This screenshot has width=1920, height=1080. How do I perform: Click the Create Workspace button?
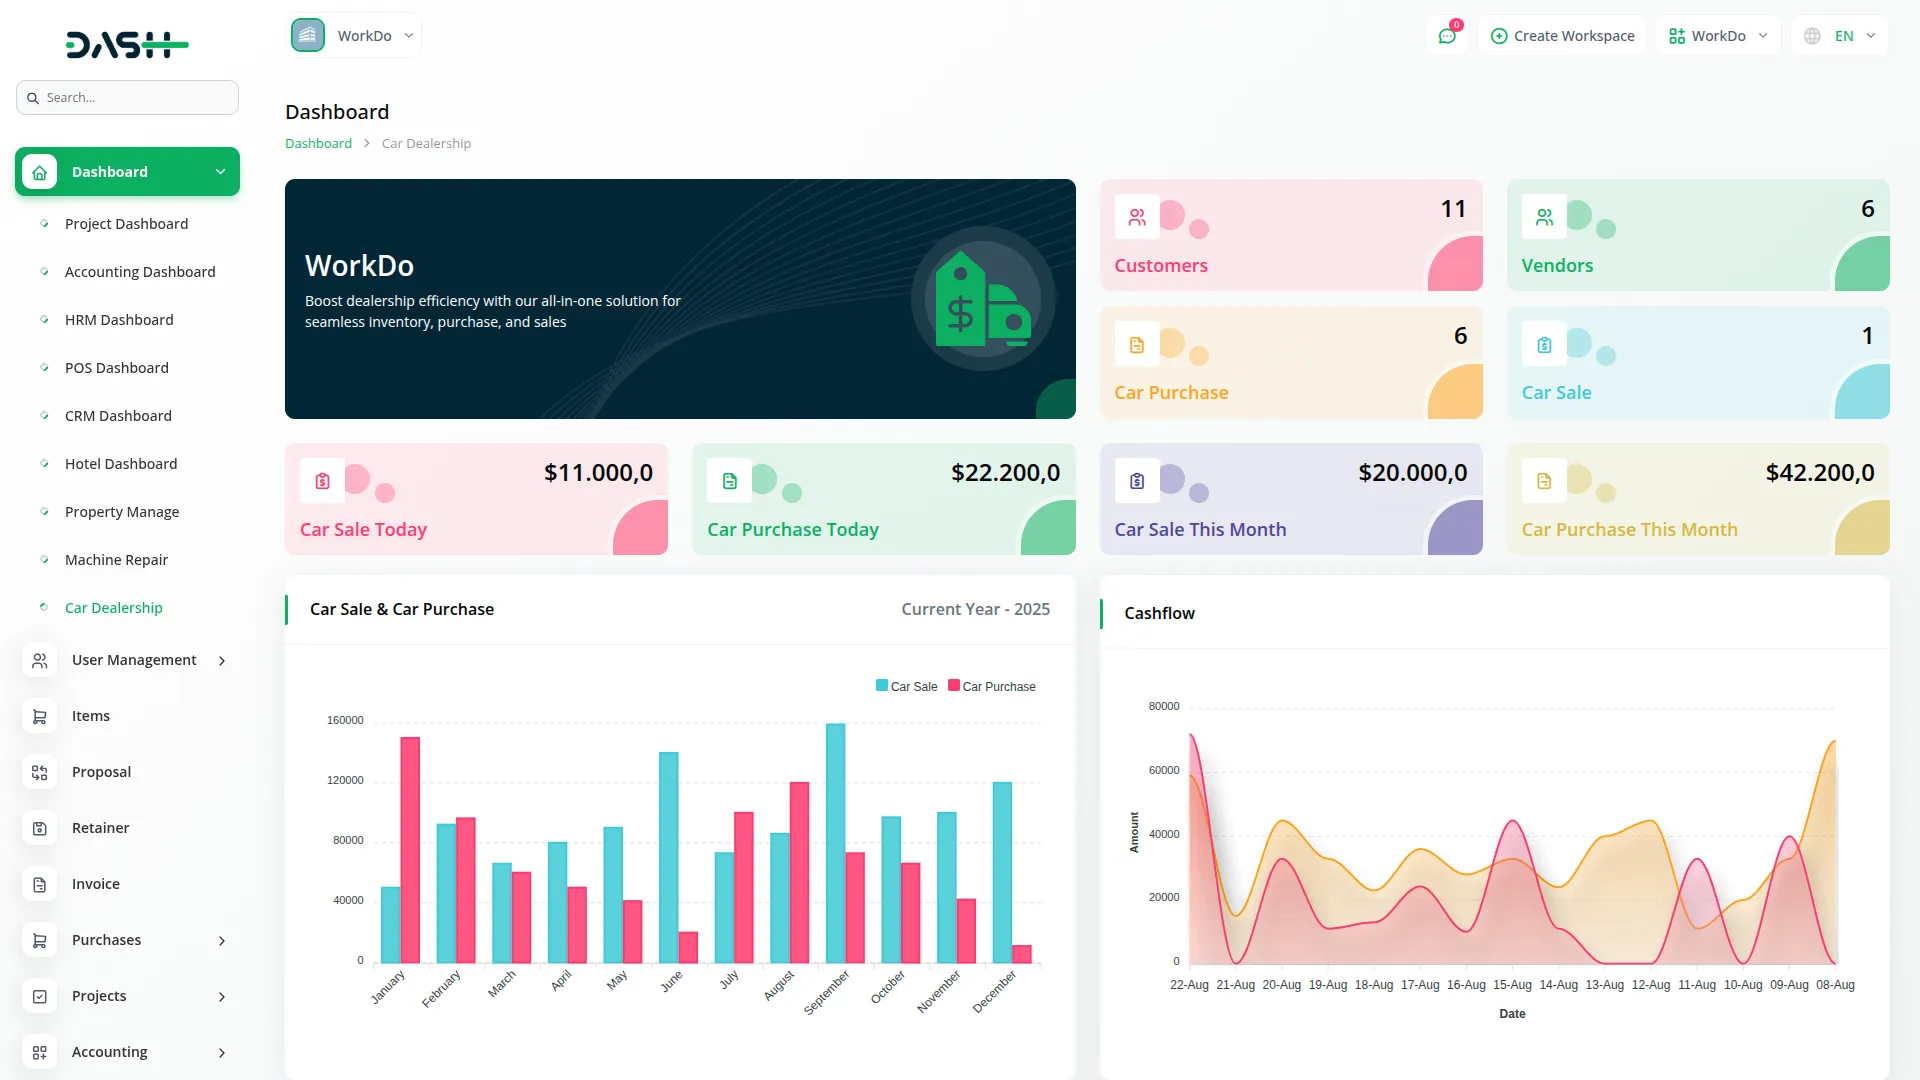[1562, 36]
